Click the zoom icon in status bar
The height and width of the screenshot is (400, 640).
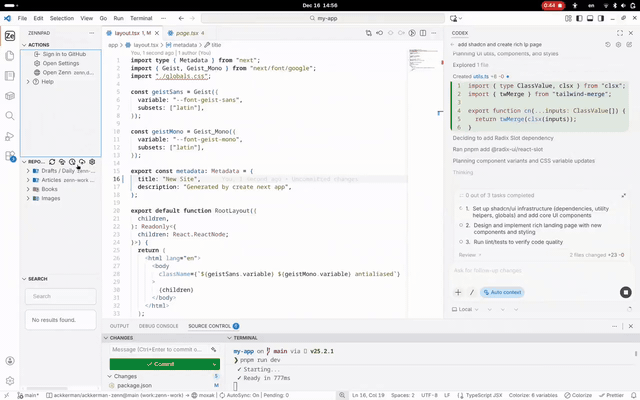342,395
